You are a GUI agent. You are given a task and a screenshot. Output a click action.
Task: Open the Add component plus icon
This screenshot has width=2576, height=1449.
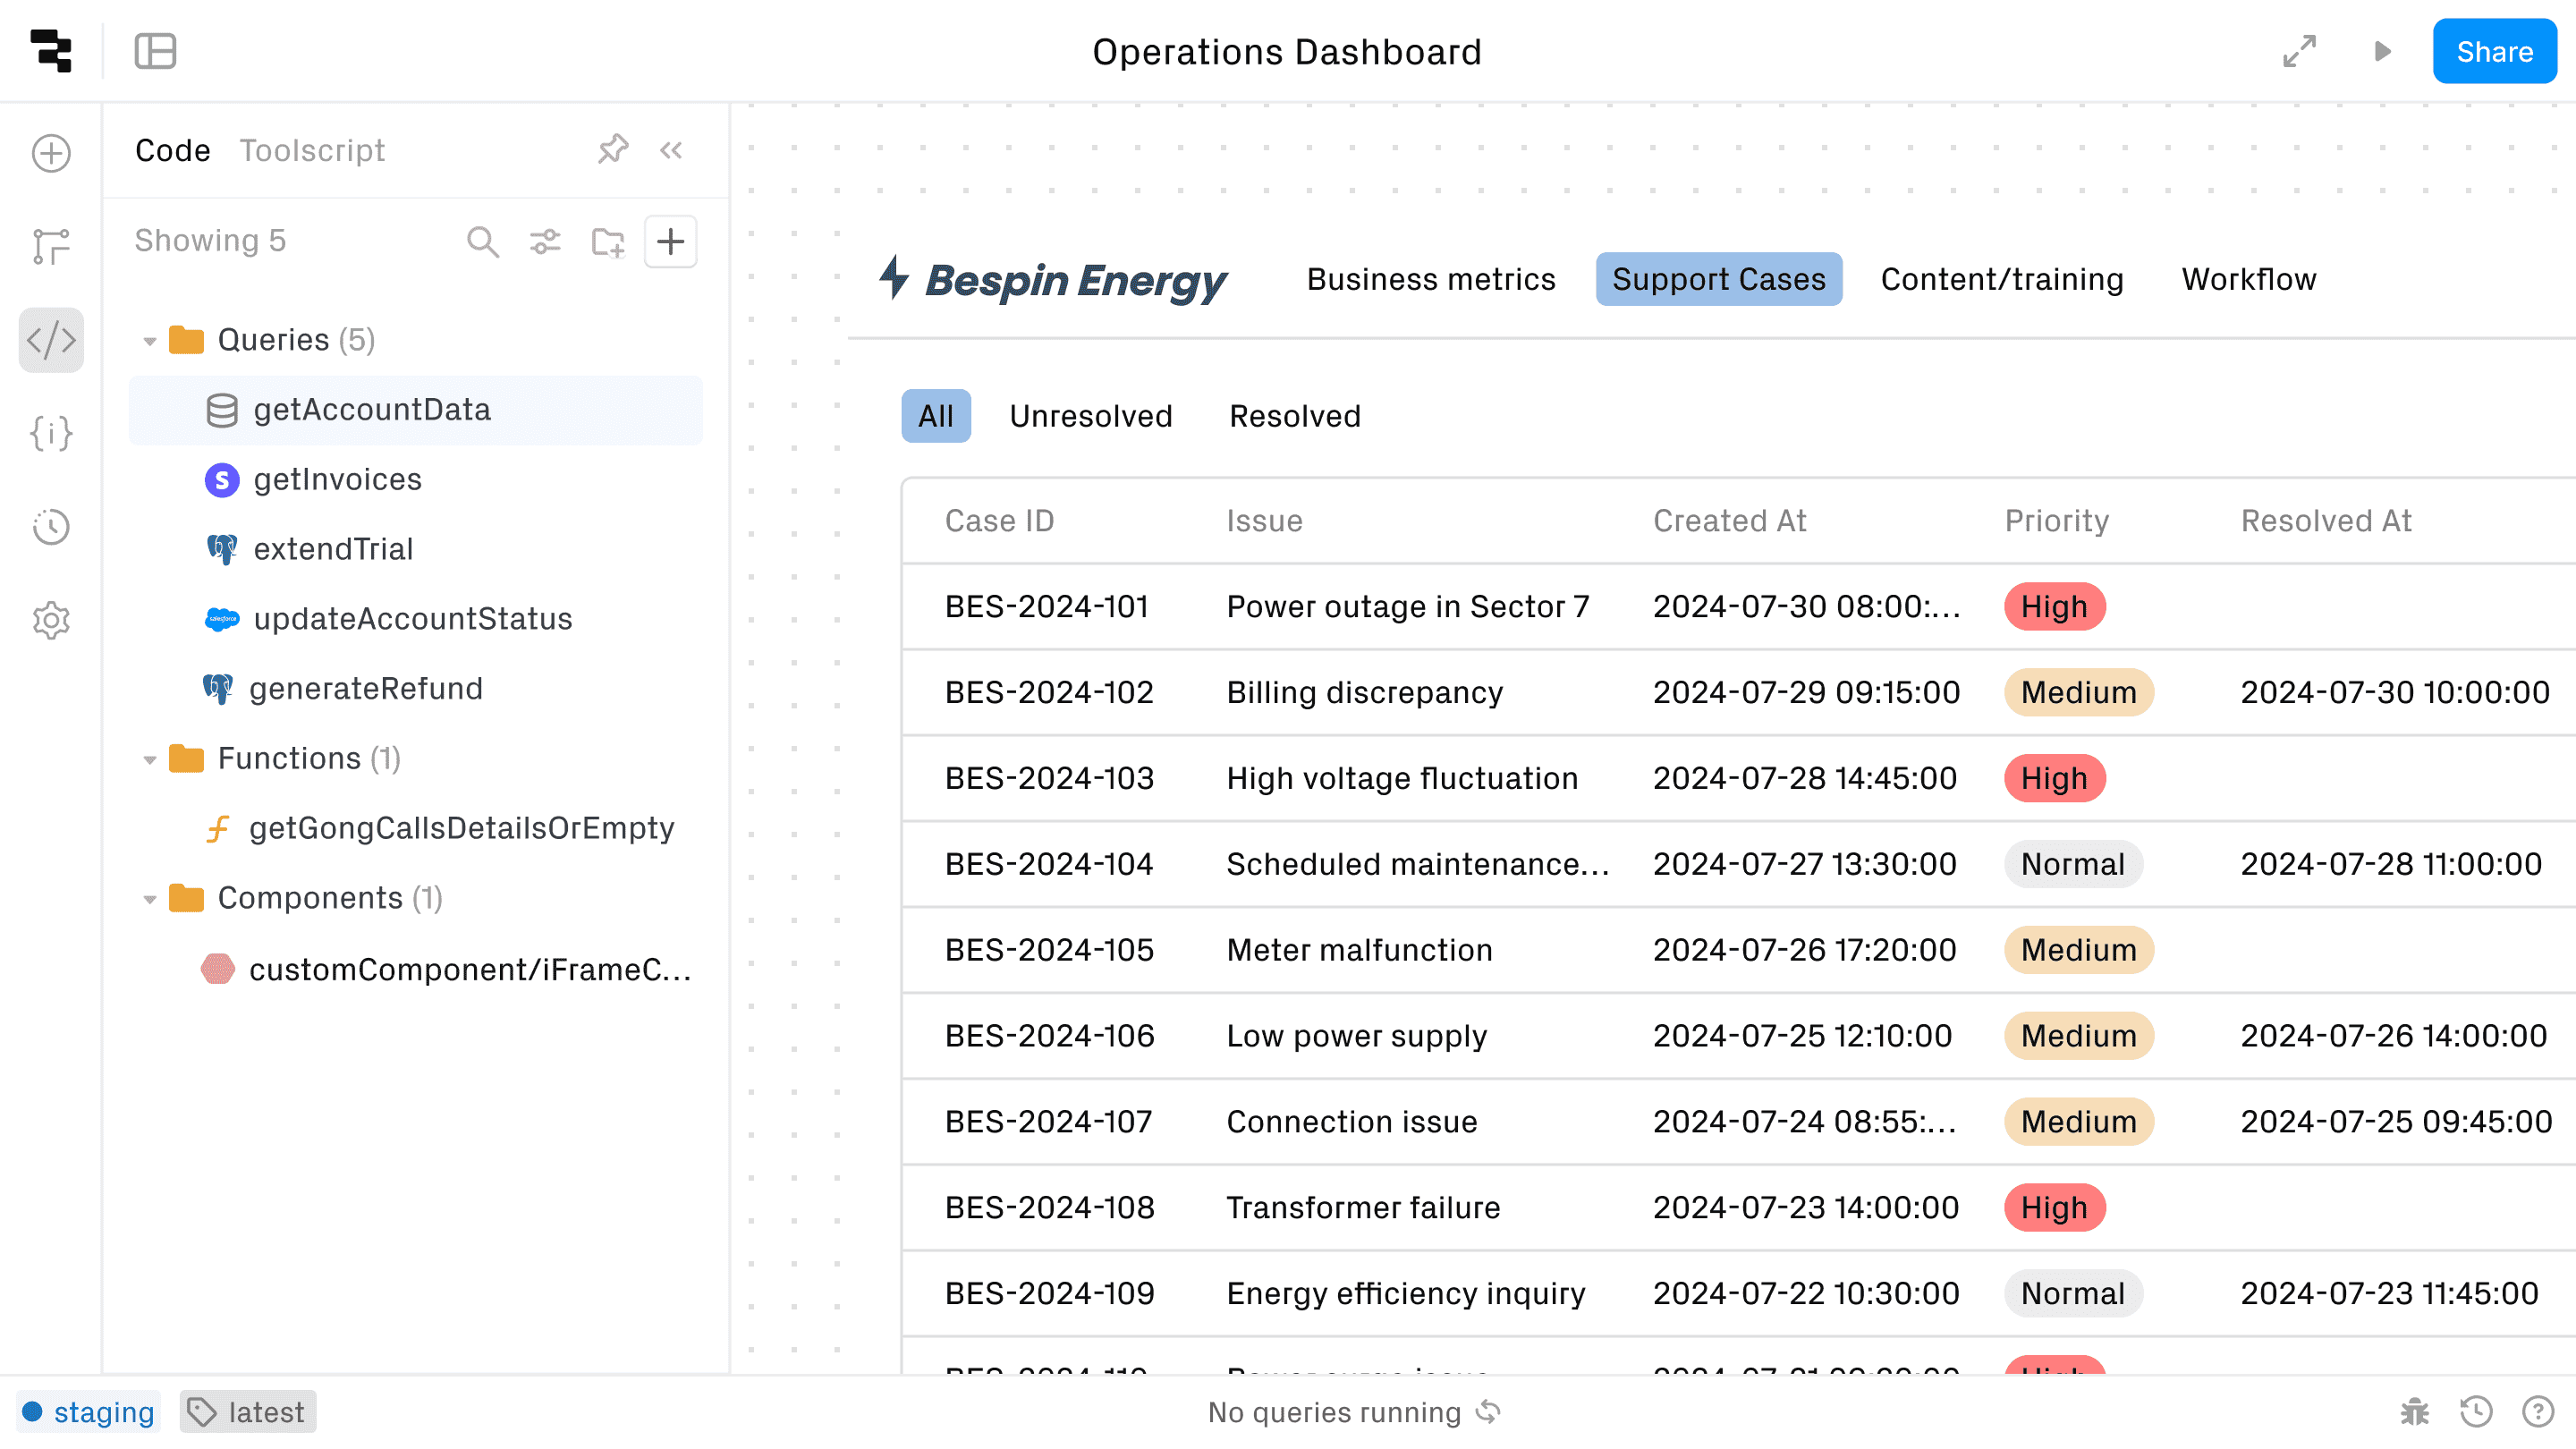click(51, 153)
